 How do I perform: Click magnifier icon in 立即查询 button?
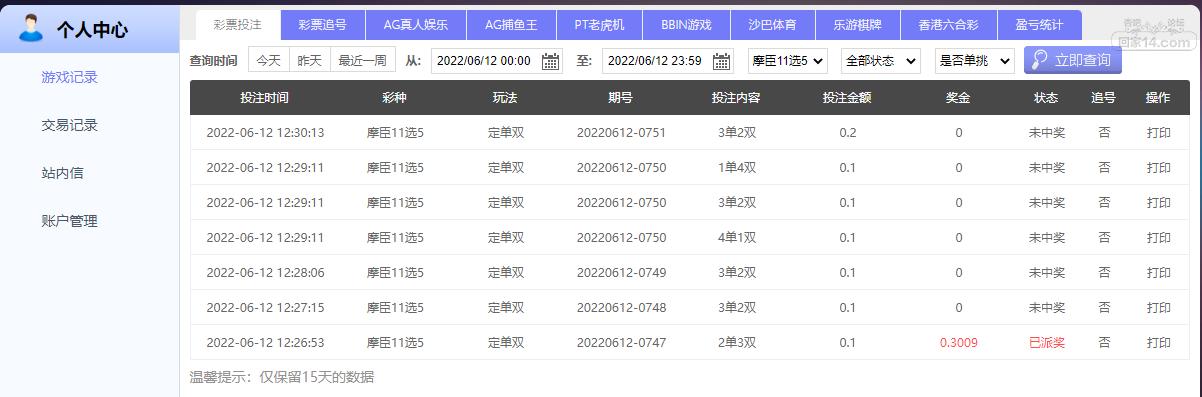[x=1040, y=60]
